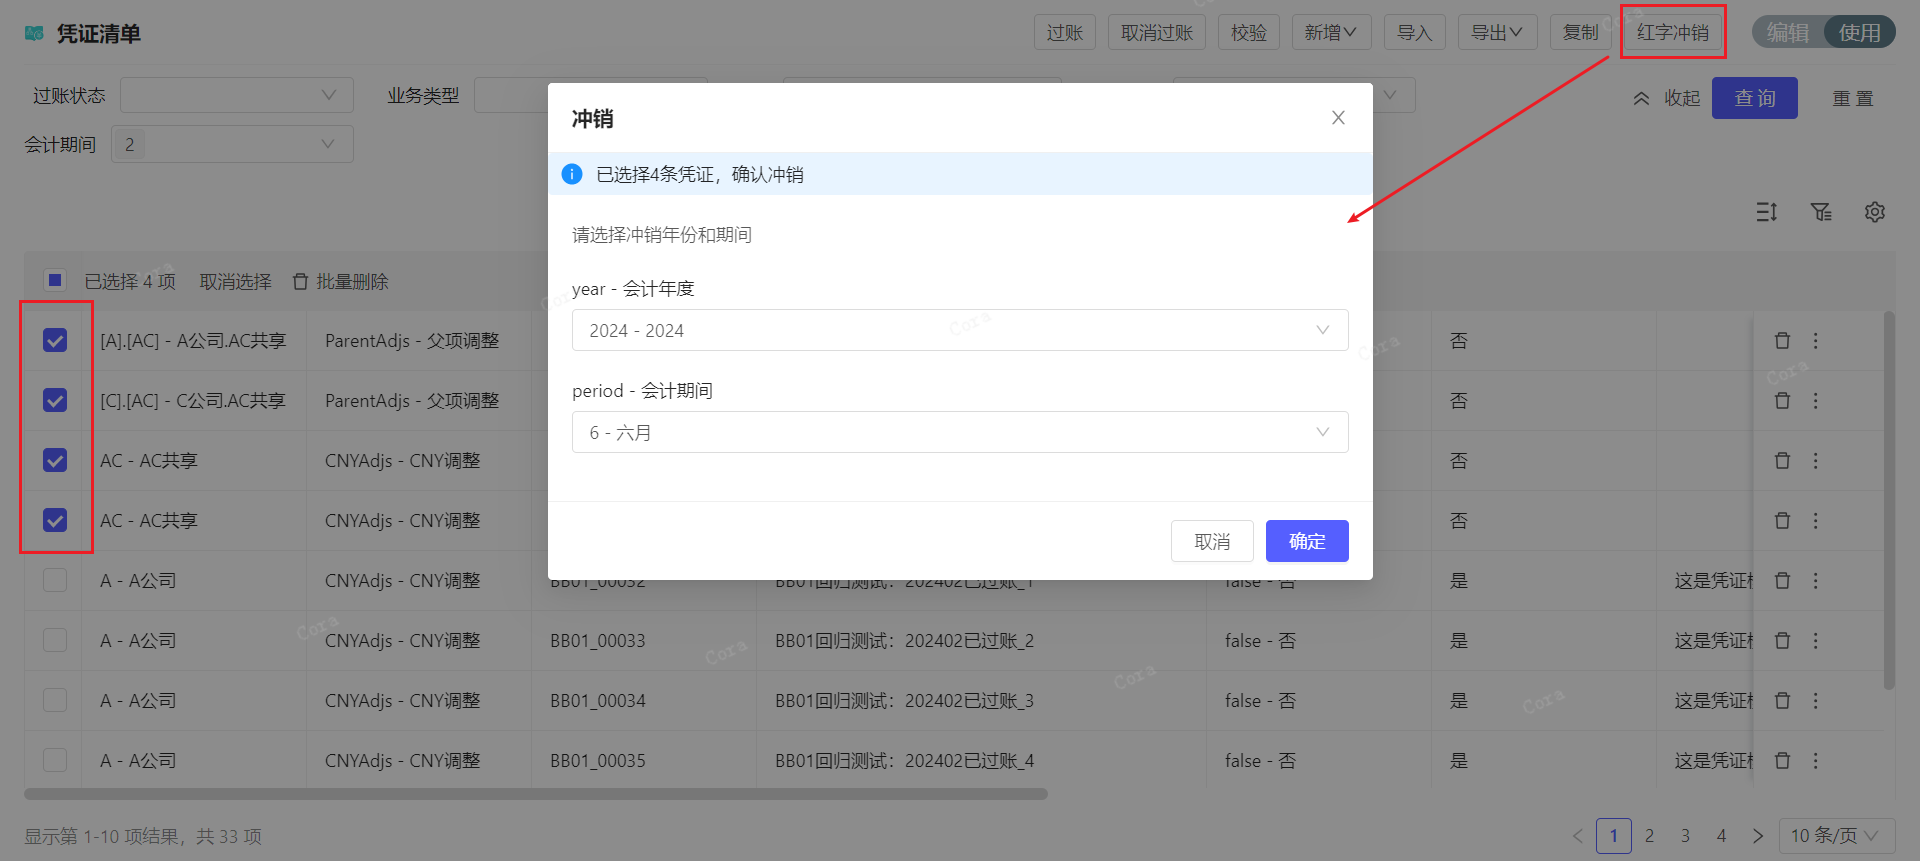Expand the 会计期间 period dropdown in dialog
The height and width of the screenshot is (861, 1920).
coord(959,433)
